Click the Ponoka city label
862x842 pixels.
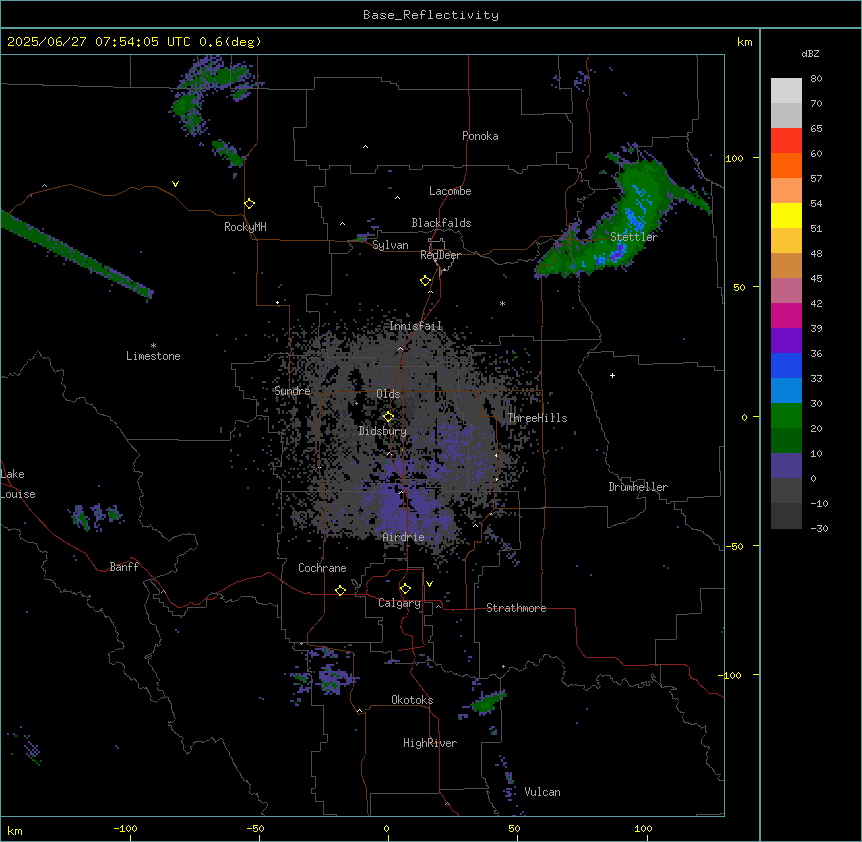click(x=480, y=136)
